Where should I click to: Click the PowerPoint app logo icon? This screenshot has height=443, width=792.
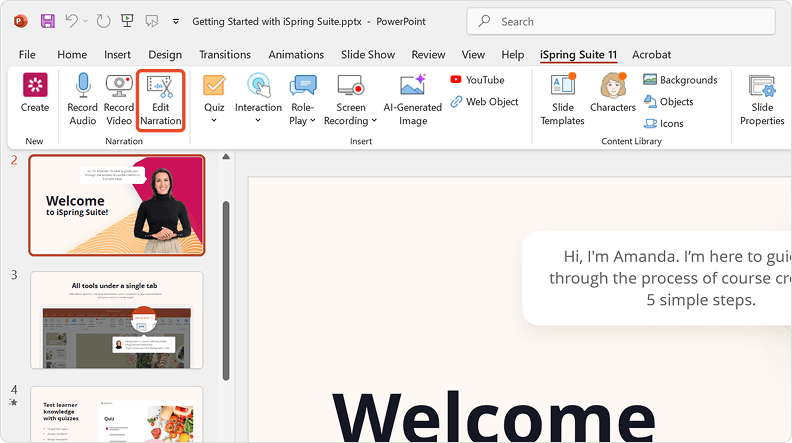[x=20, y=21]
